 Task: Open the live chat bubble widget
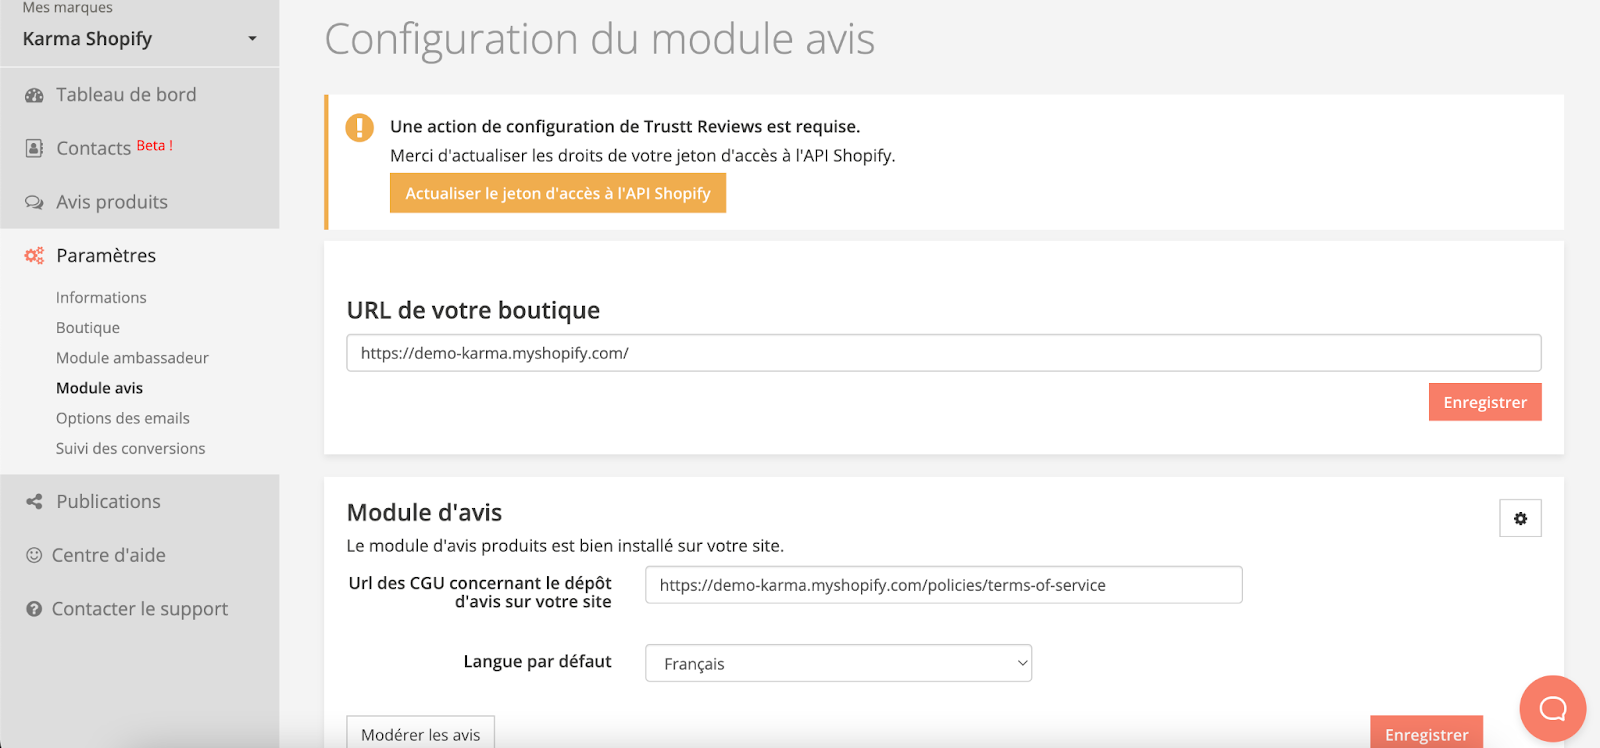click(1552, 709)
